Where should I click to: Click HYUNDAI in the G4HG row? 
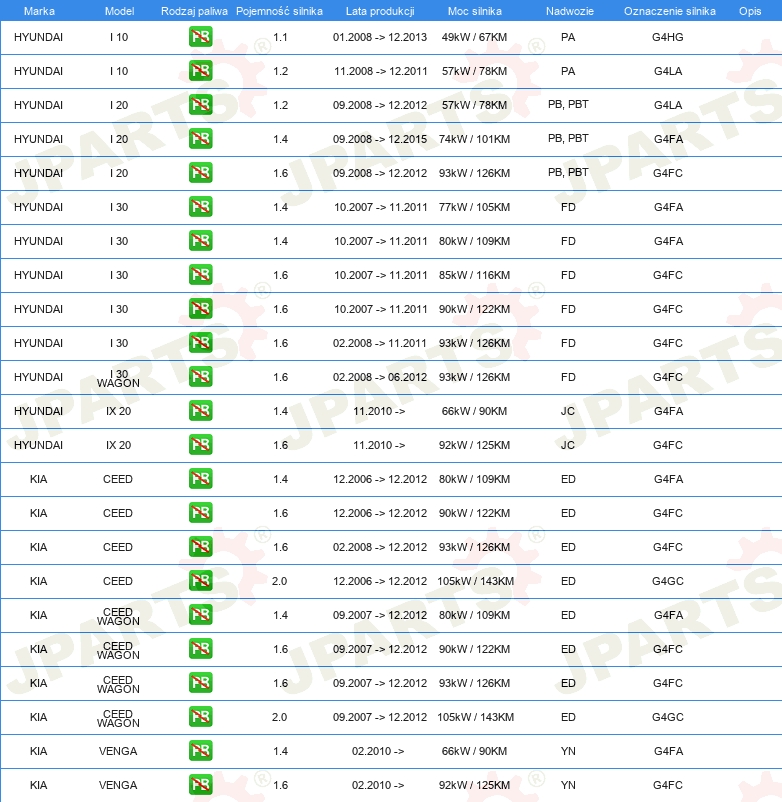click(x=38, y=37)
